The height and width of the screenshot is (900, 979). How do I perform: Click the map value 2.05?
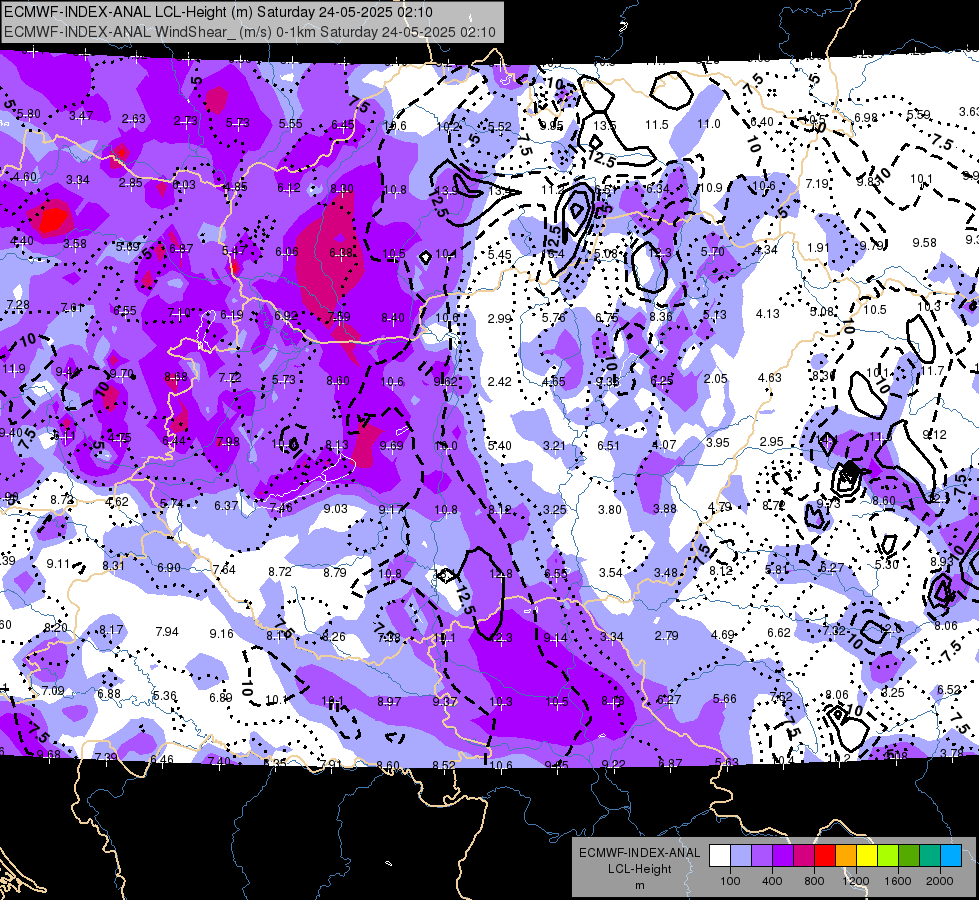point(716,378)
